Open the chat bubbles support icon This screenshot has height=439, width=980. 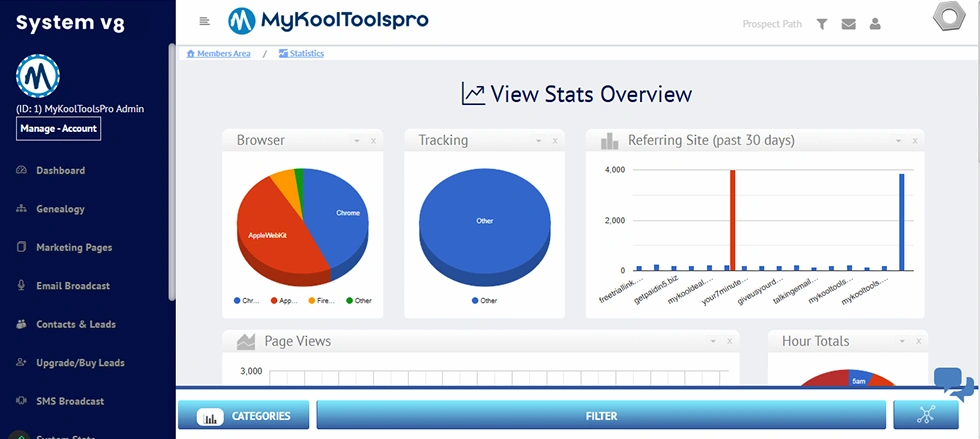(x=952, y=384)
